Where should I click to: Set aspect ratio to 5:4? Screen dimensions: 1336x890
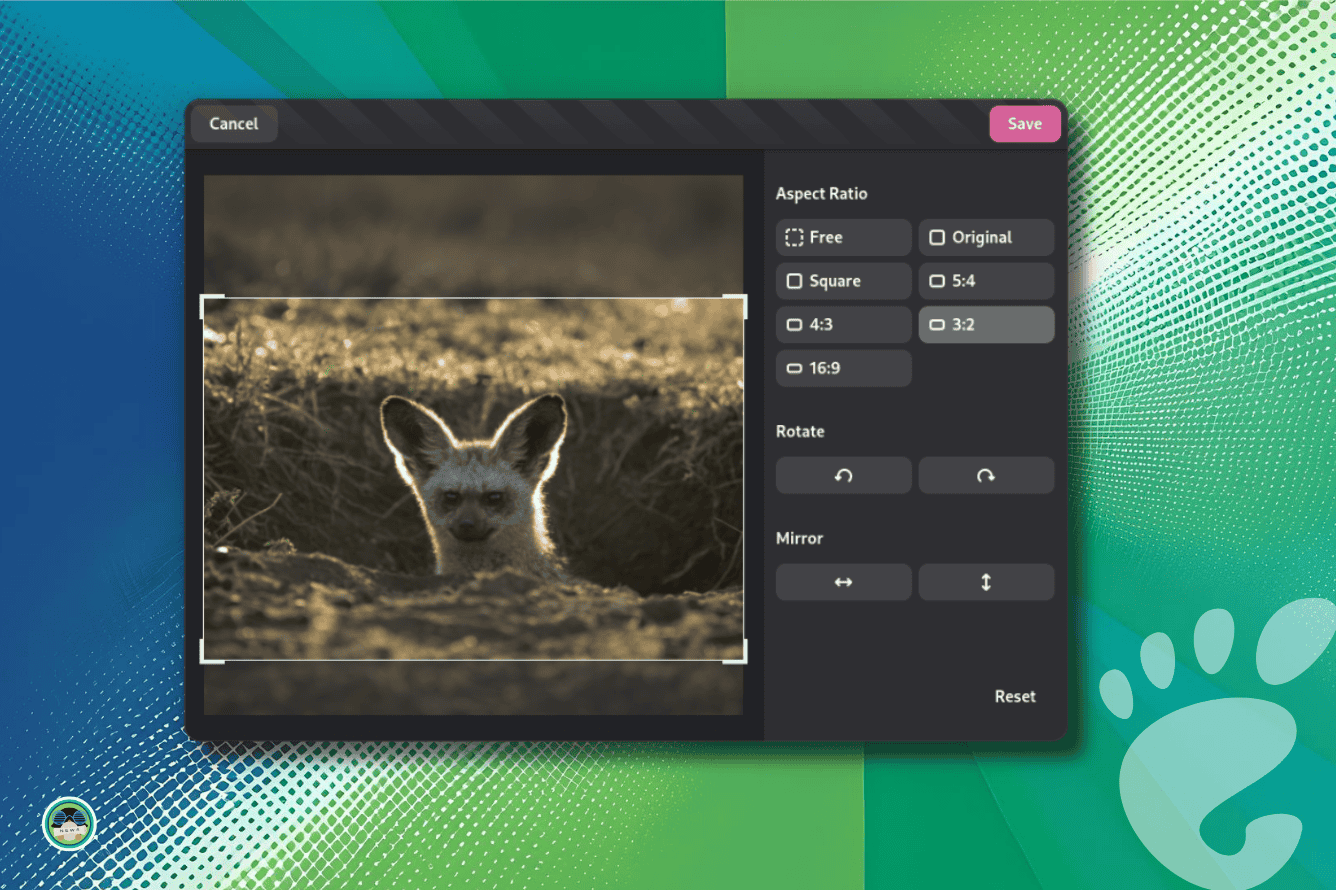(986, 281)
